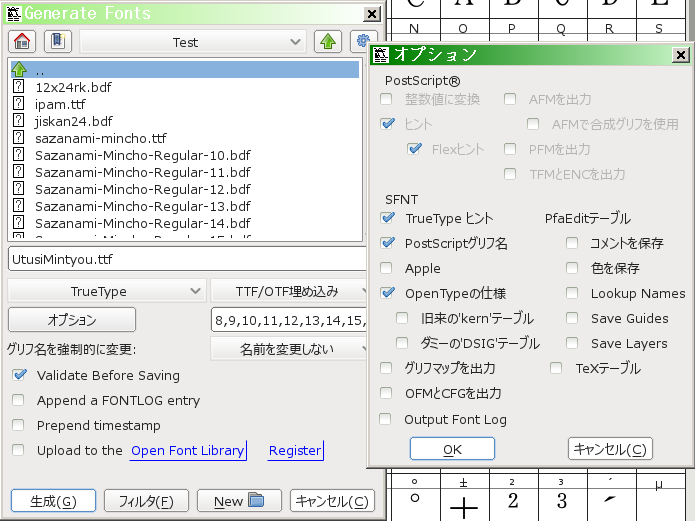Go to the home directory icon
Screen dimensions: 695x521
click(22, 42)
